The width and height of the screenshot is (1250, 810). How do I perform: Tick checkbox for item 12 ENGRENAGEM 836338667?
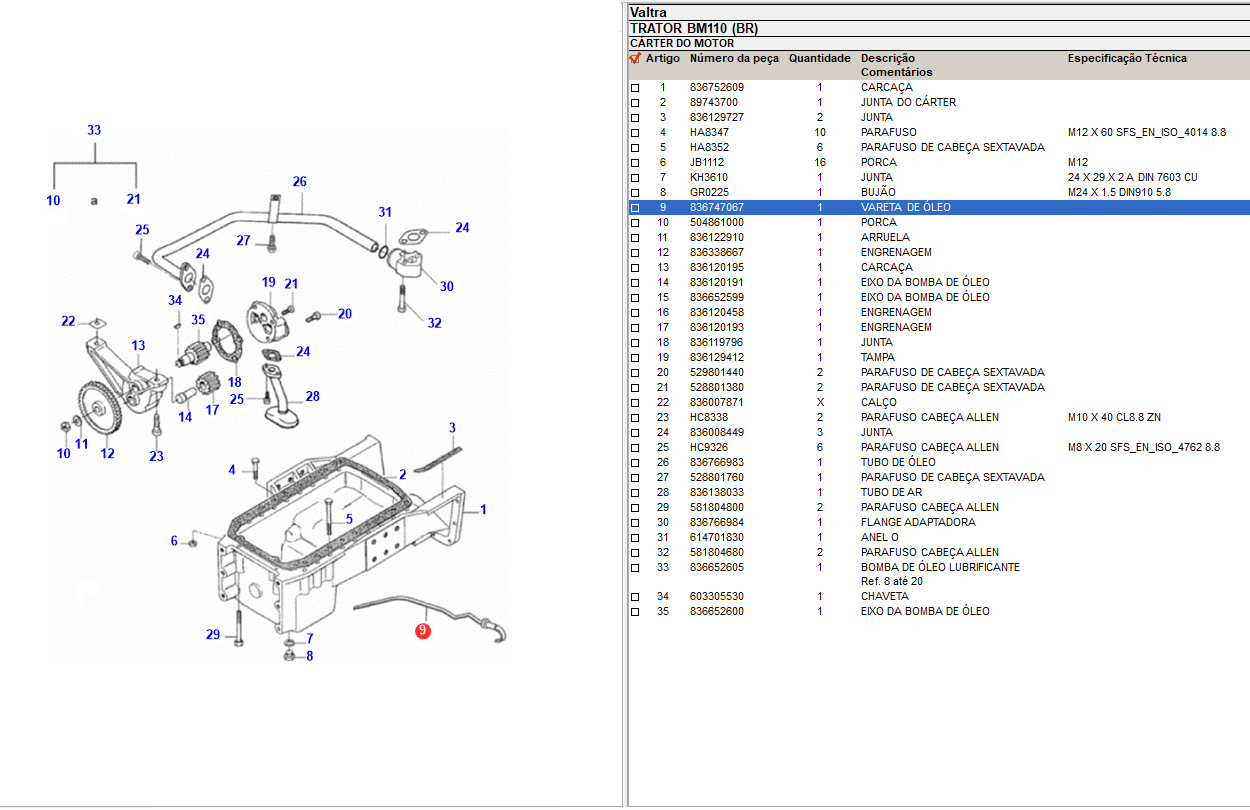[x=634, y=253]
